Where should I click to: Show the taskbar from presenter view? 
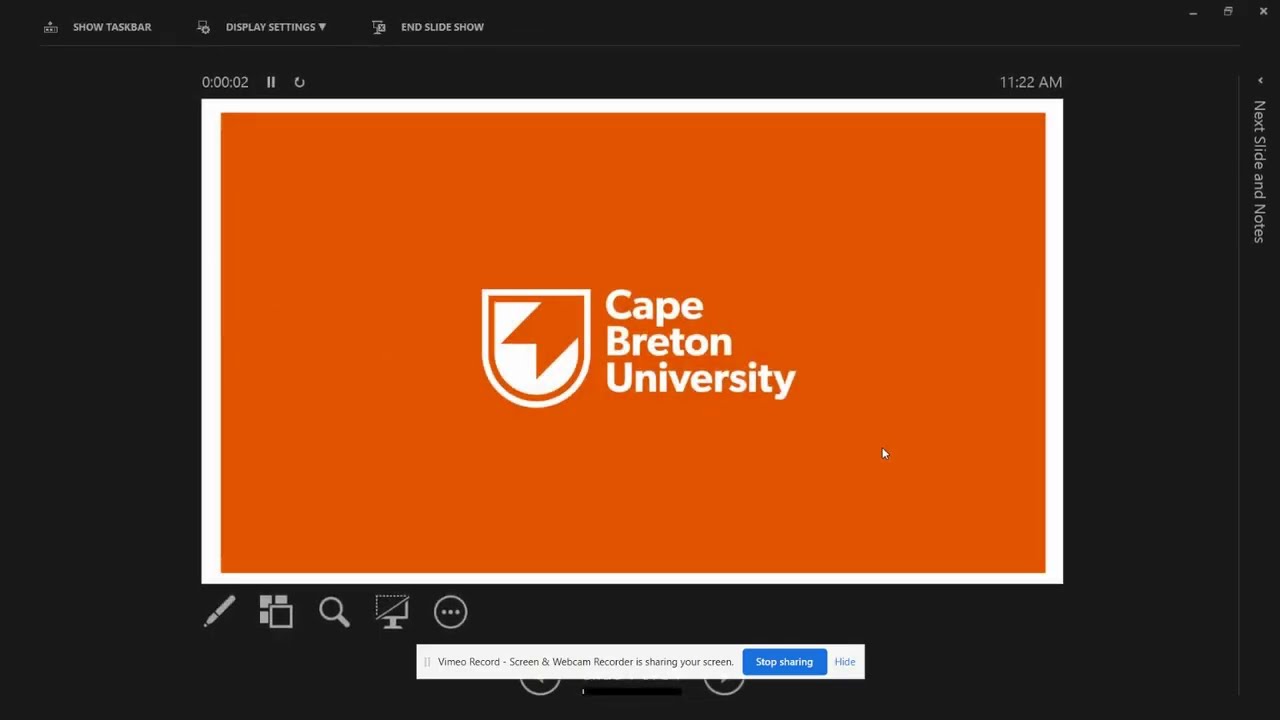click(x=98, y=27)
